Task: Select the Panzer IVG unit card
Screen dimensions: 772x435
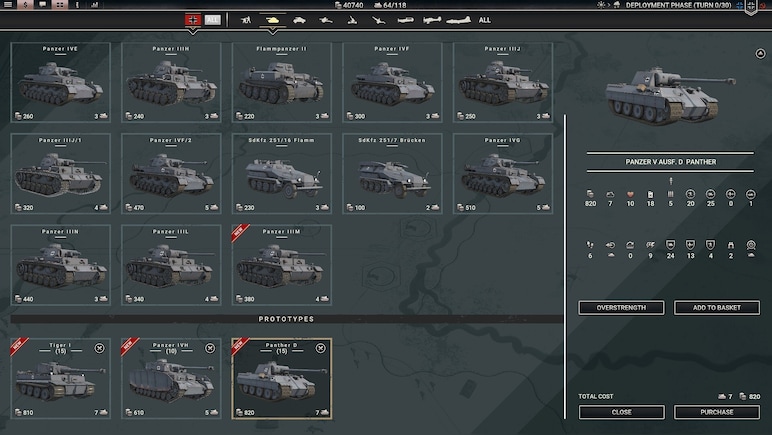Action: 503,174
